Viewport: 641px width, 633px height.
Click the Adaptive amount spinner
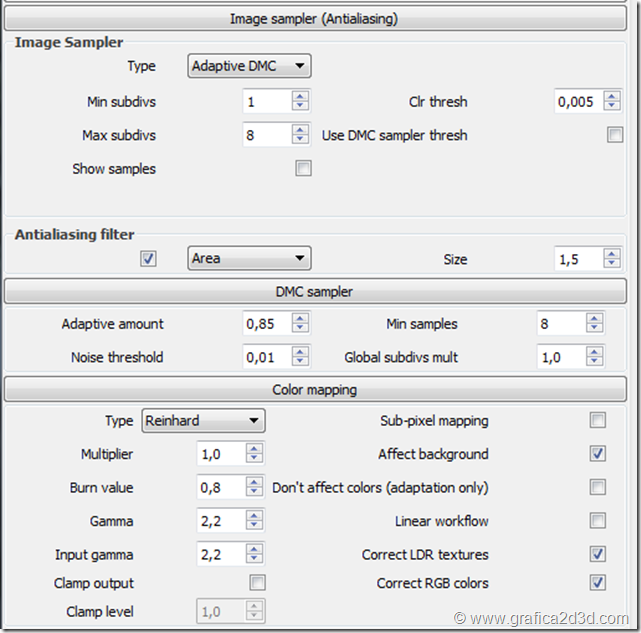[300, 324]
